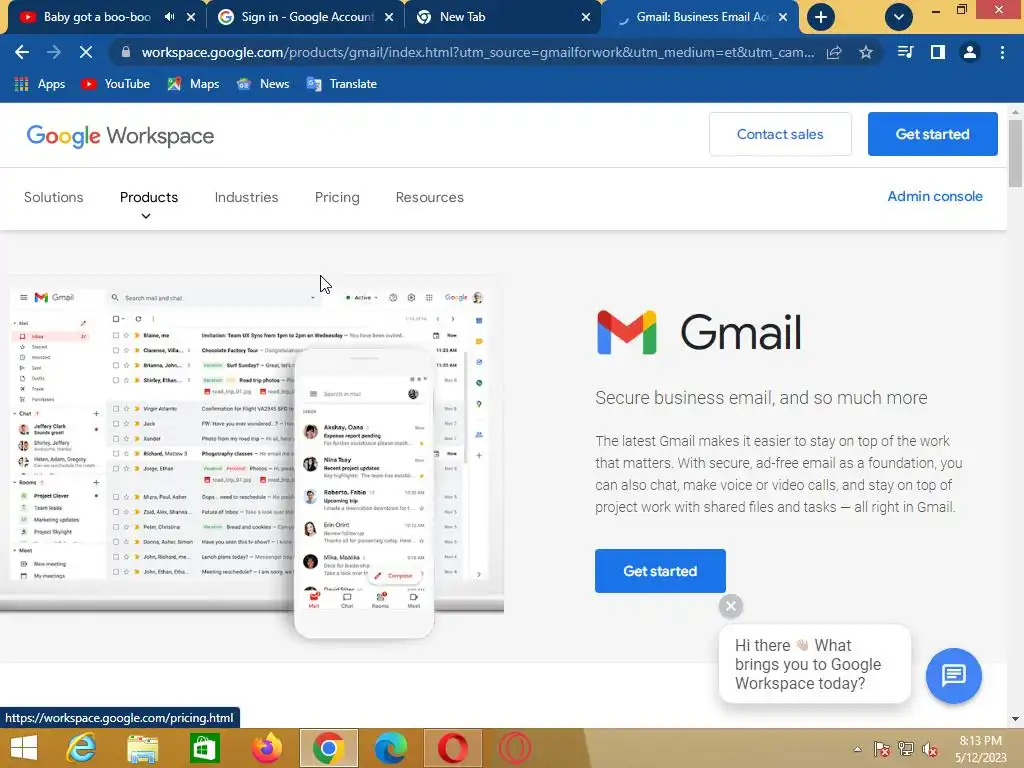Switch to Sign in - Google Account tab
Viewport: 1024px width, 768px height.
[x=306, y=17]
